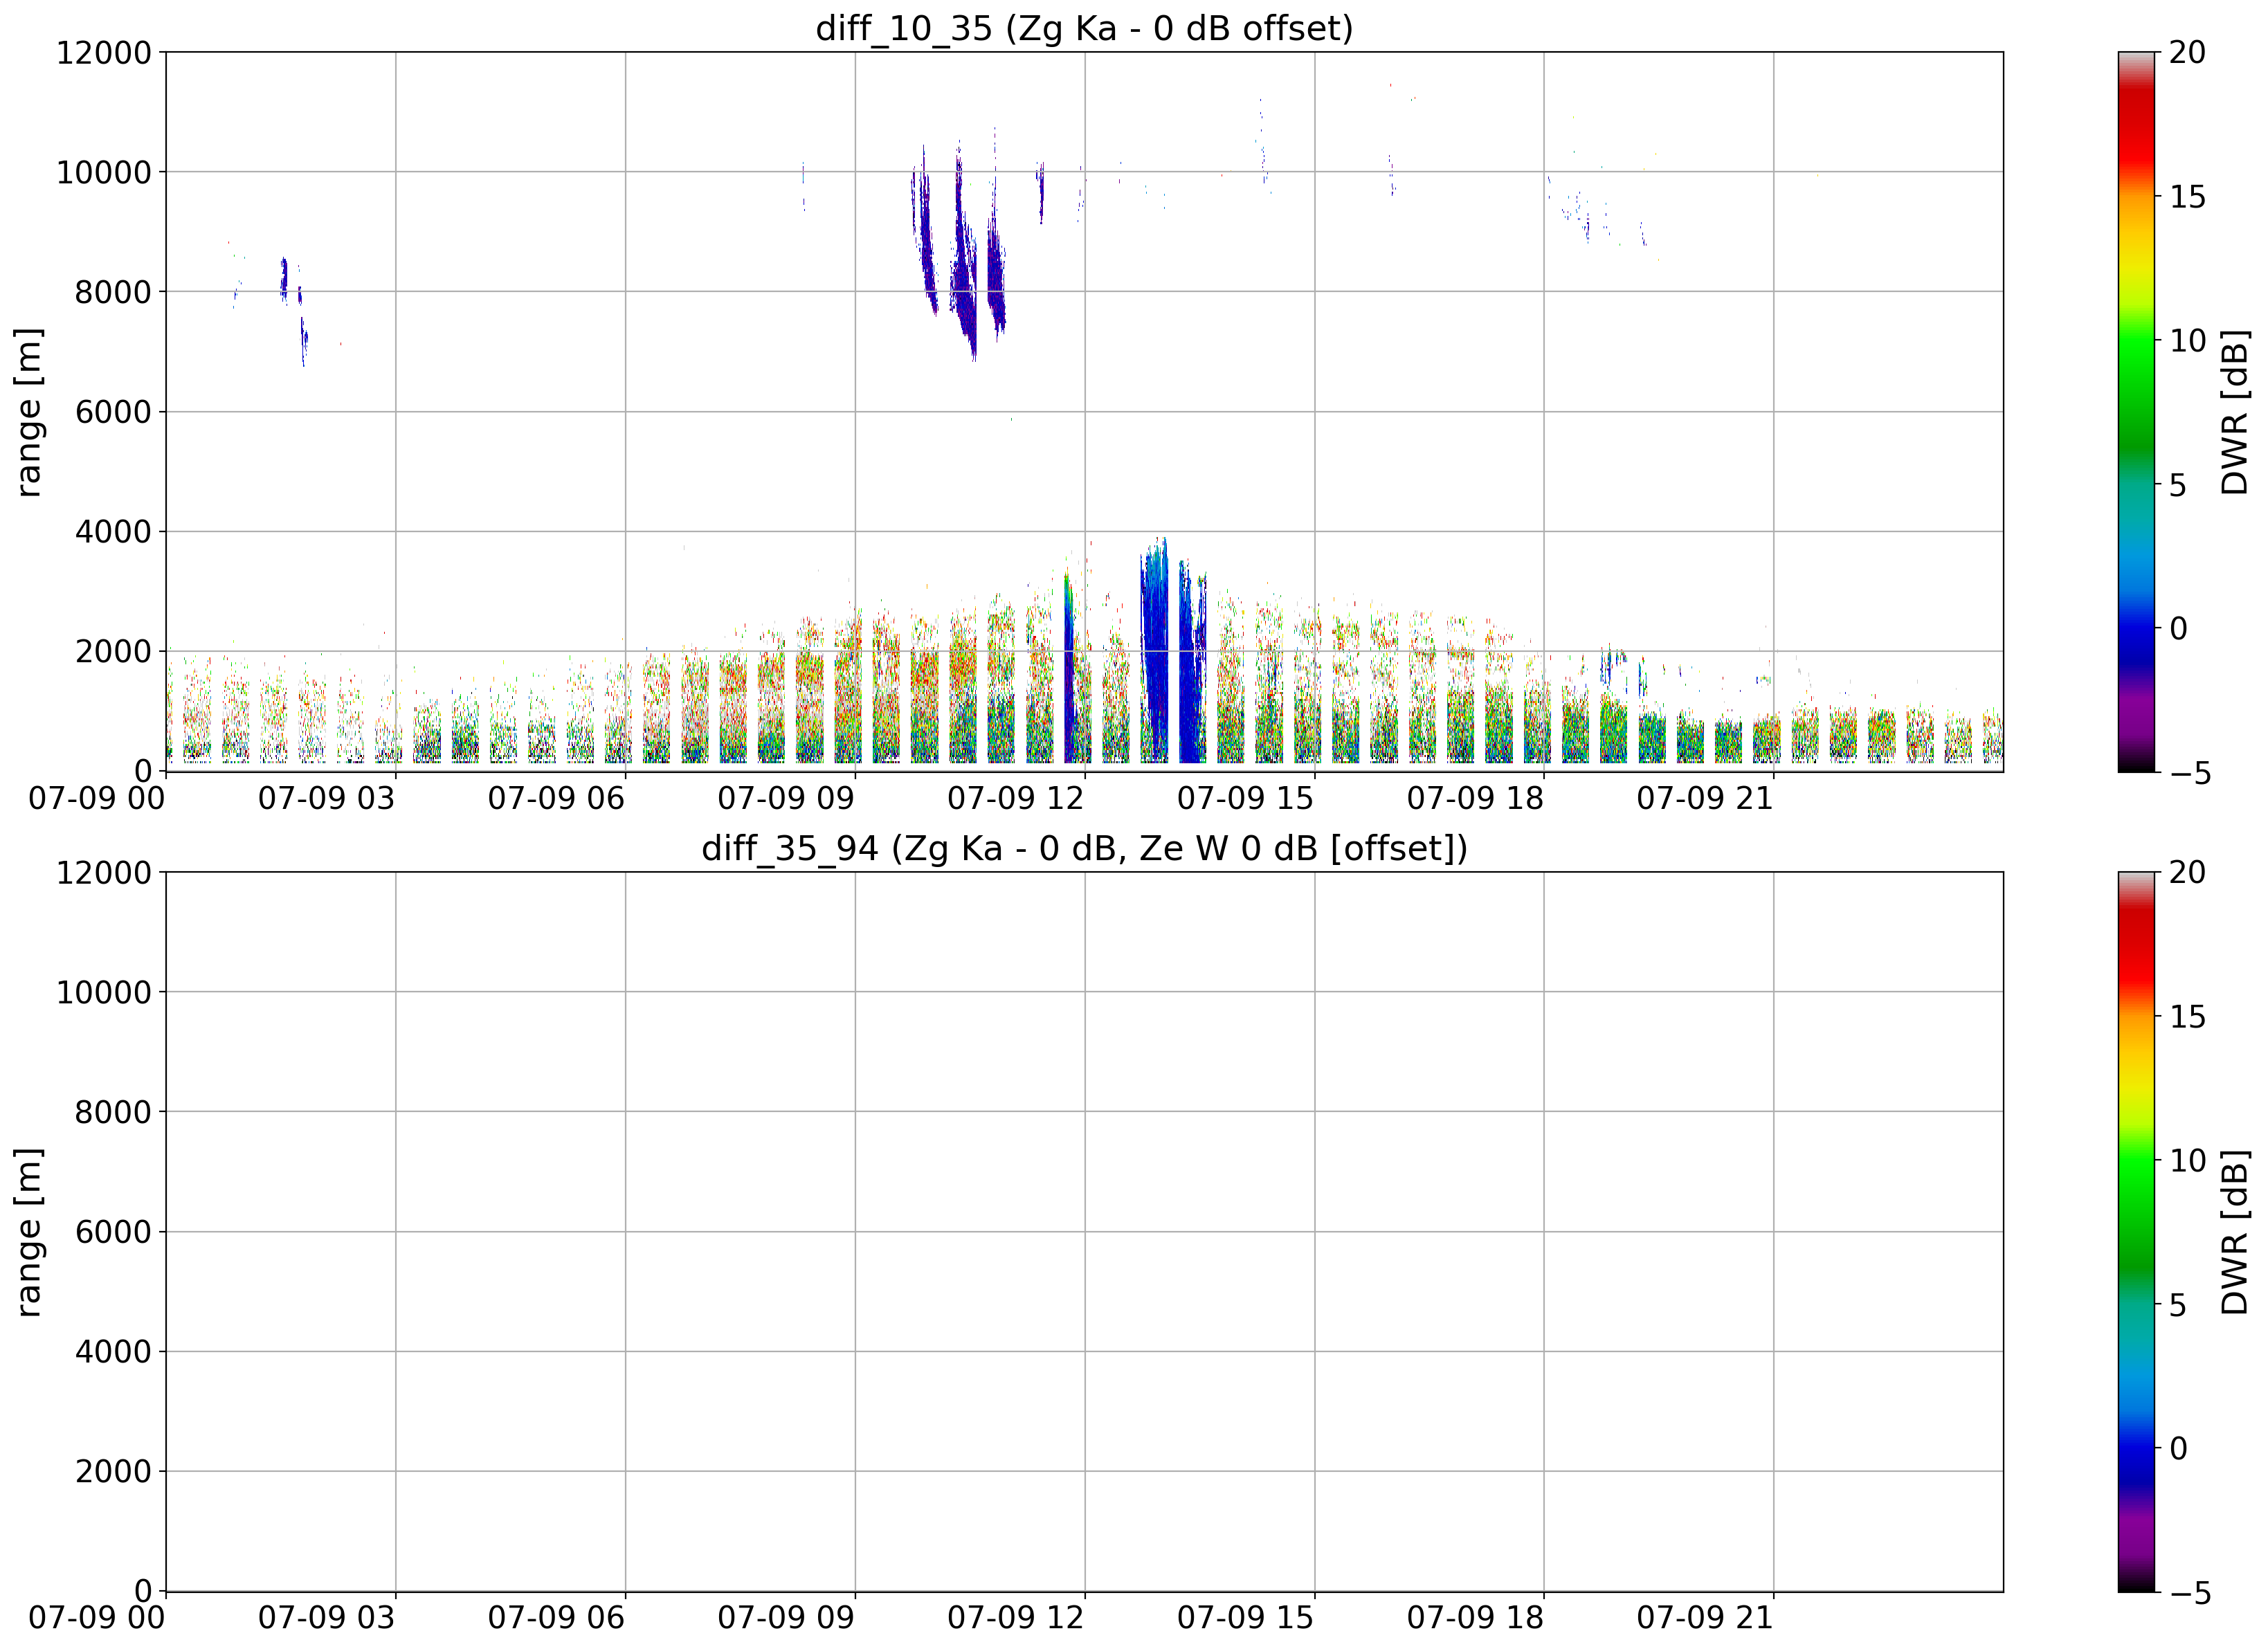Click the rainbow colorbar of the diff_35_94 plot
This screenshot has height=1649, width=2268.
click(2136, 1232)
